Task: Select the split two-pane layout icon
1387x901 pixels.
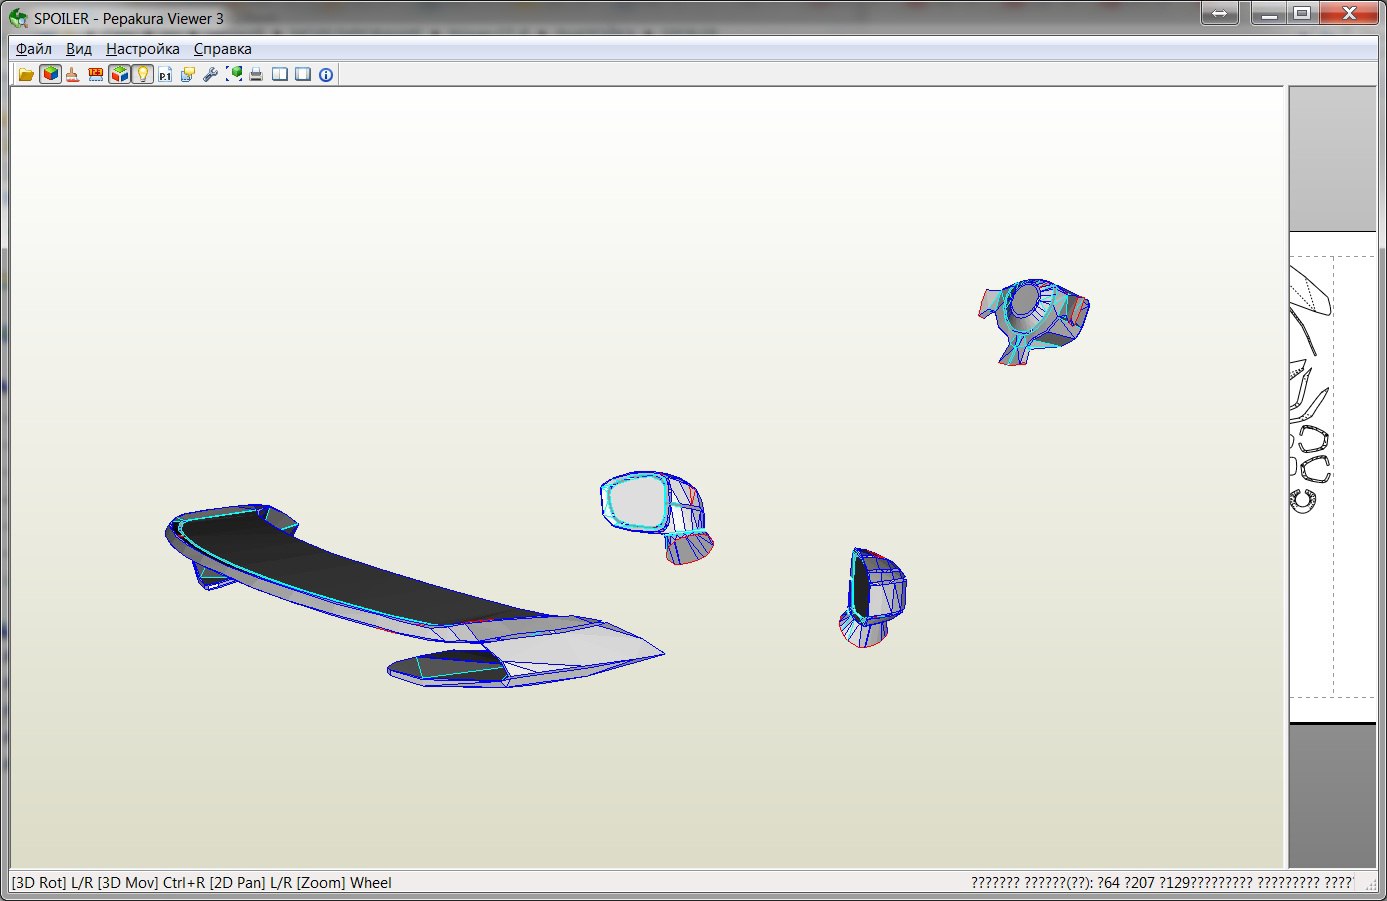Action: coord(280,74)
